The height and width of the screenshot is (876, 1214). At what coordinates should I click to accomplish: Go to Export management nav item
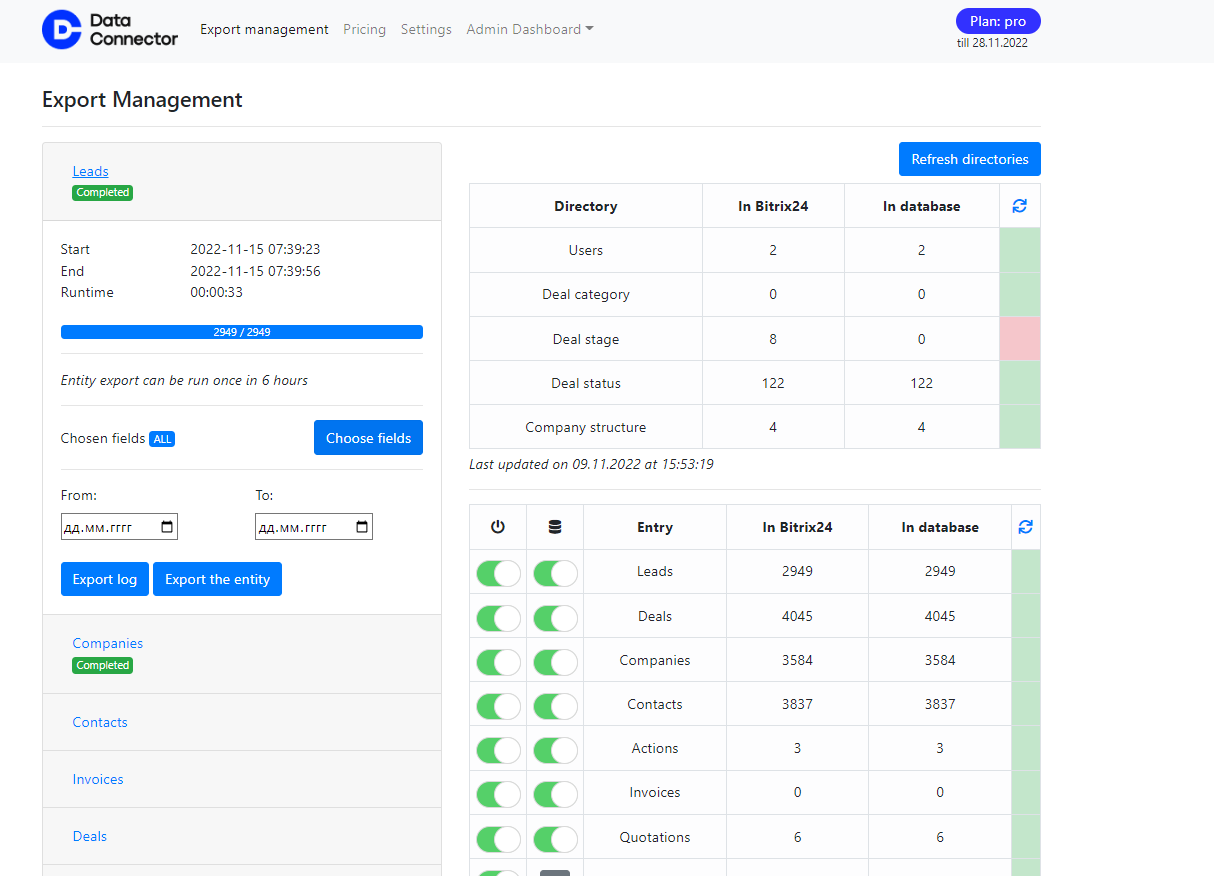point(264,29)
